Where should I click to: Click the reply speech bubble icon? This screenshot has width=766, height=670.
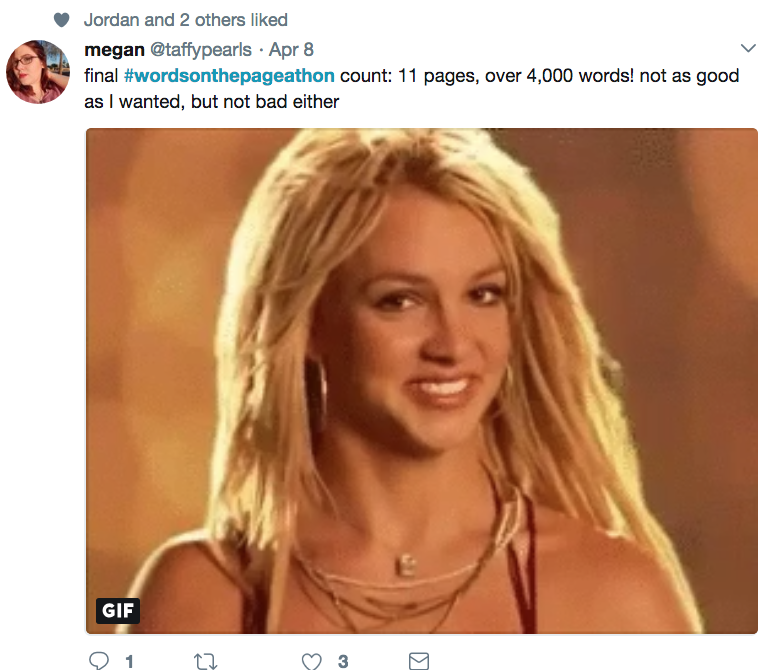point(99,661)
